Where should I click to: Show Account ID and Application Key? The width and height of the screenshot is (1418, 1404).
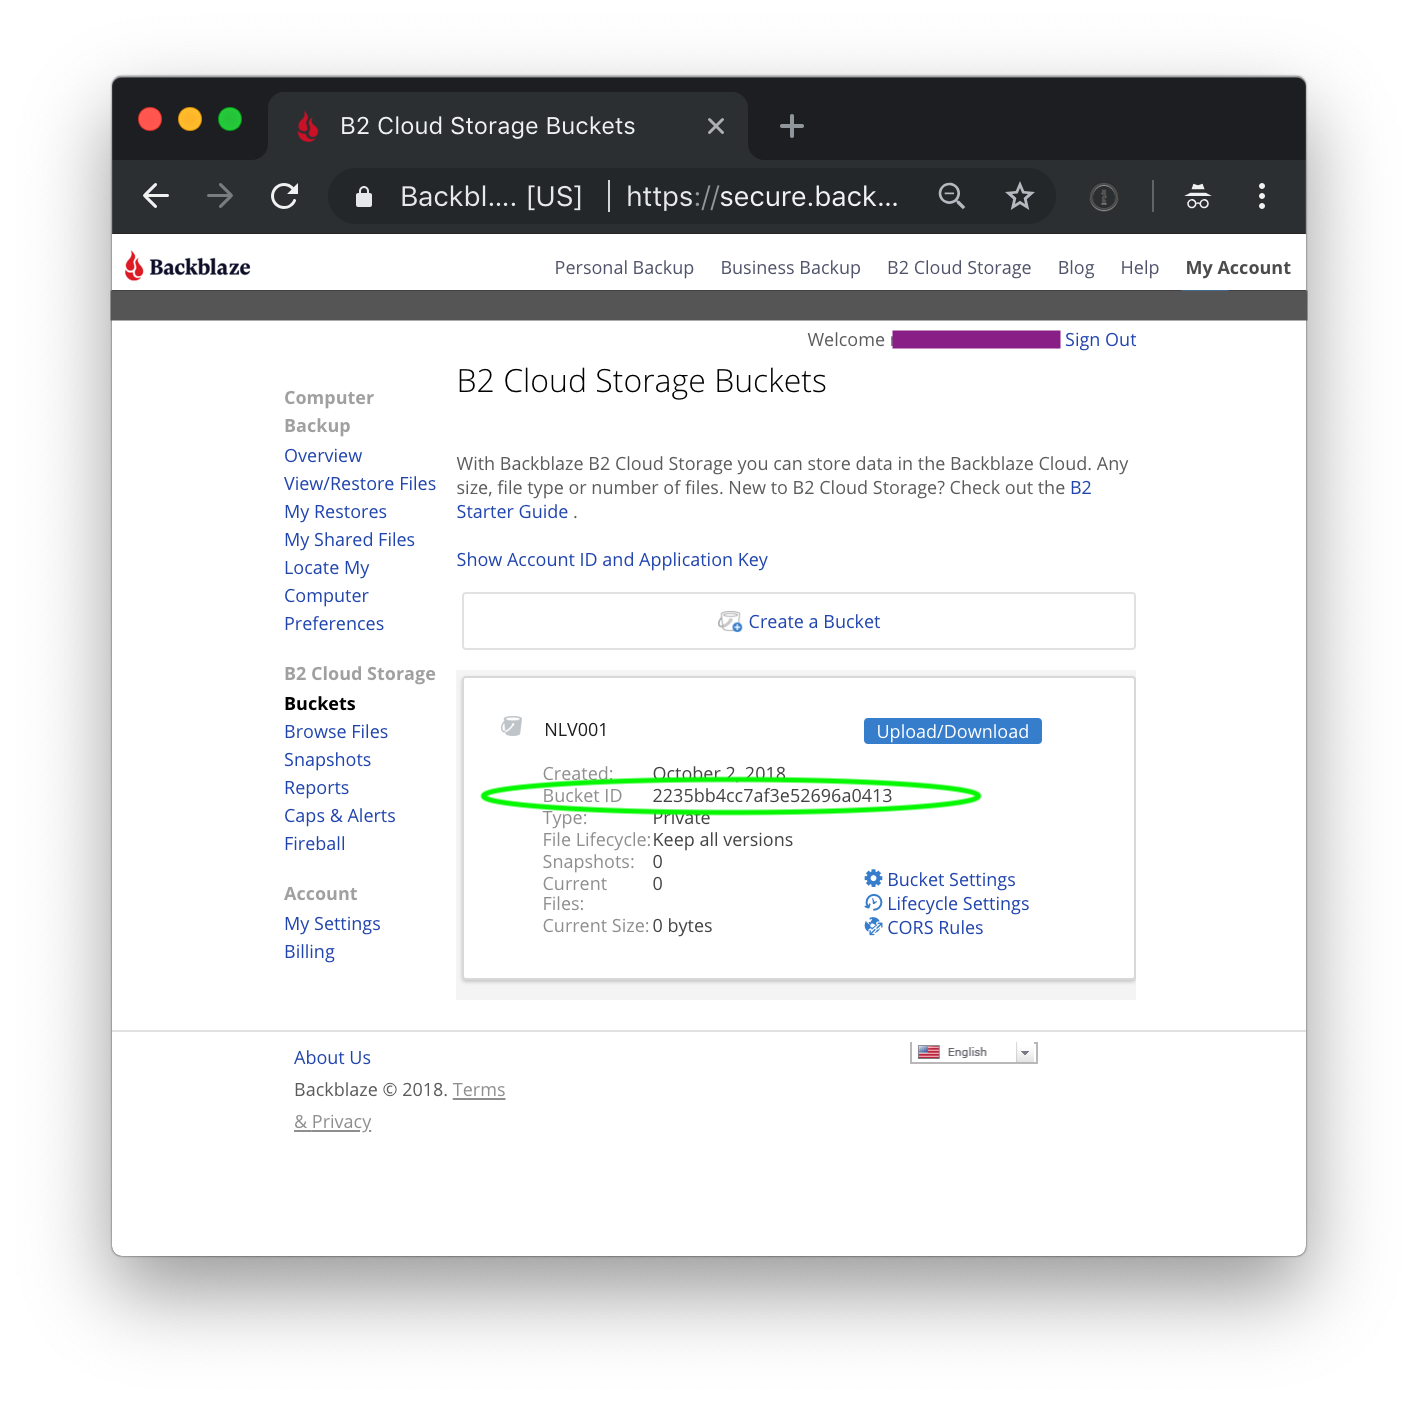(612, 560)
